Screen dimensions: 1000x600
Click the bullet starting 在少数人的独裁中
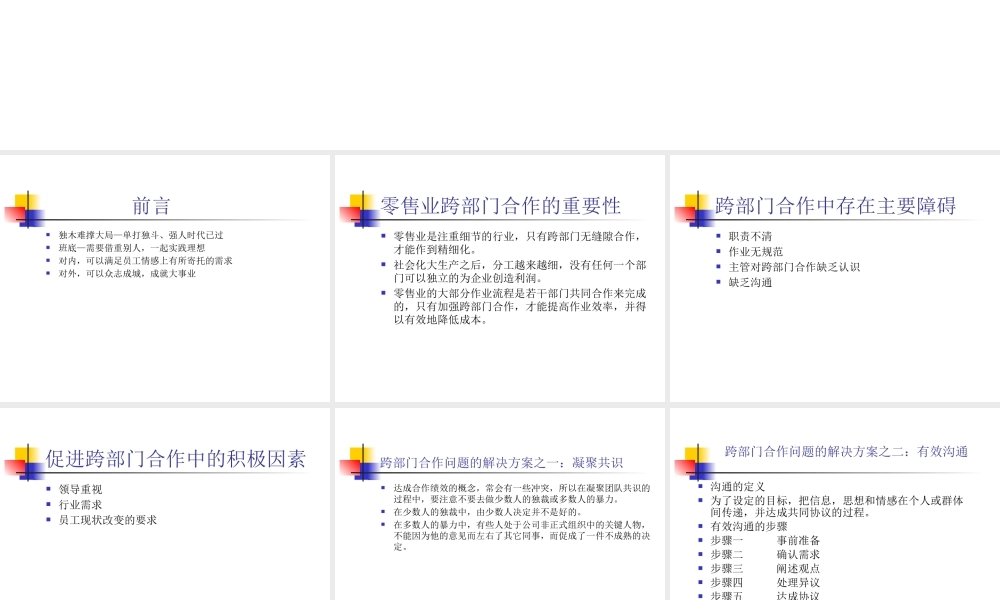pyautogui.click(x=488, y=512)
